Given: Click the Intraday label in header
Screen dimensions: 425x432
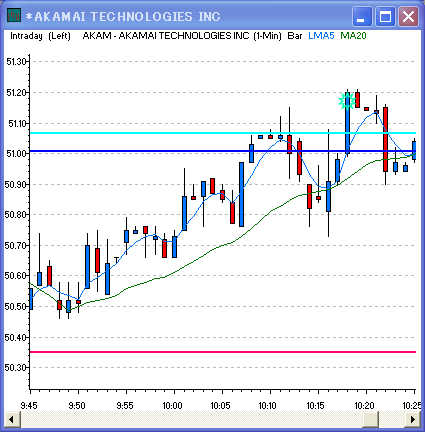Looking at the screenshot, I should (x=26, y=36).
